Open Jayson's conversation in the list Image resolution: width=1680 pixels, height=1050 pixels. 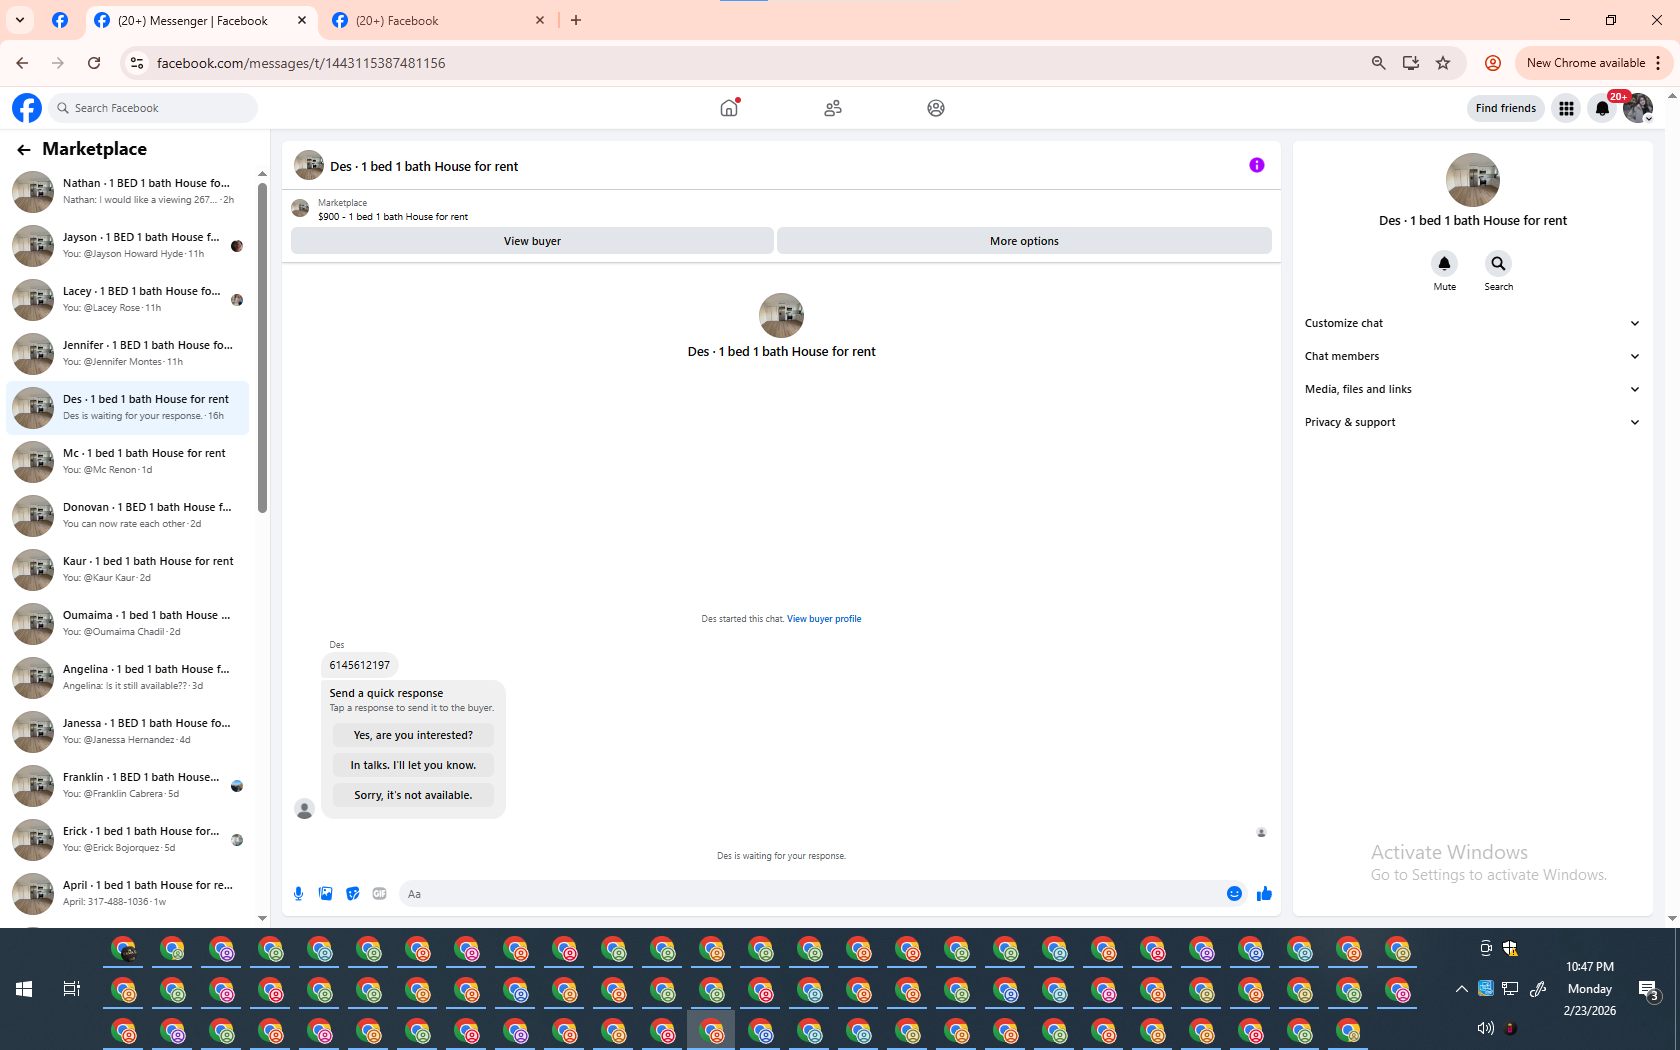[x=128, y=245]
